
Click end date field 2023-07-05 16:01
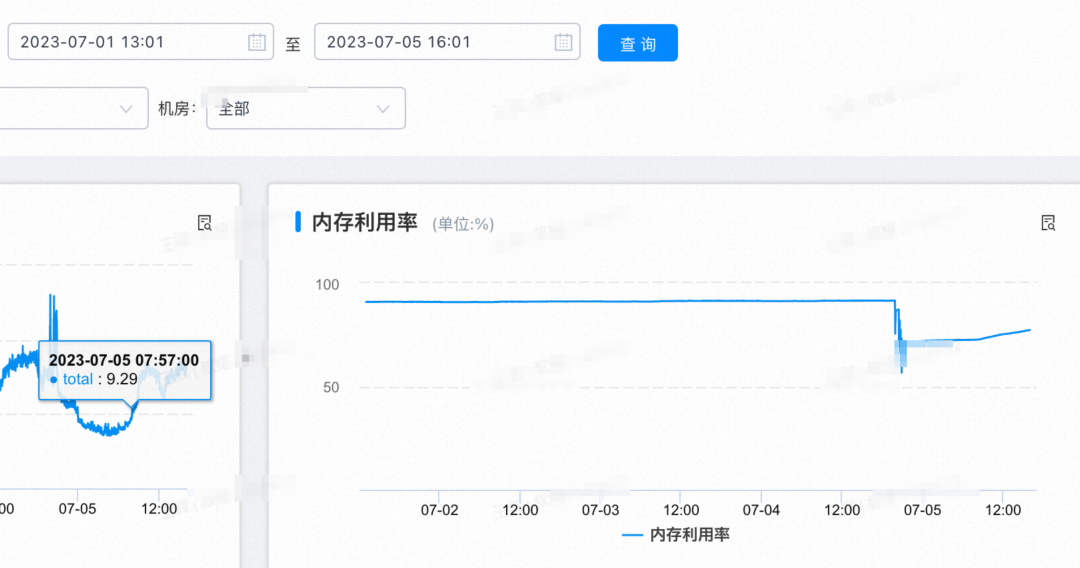430,42
